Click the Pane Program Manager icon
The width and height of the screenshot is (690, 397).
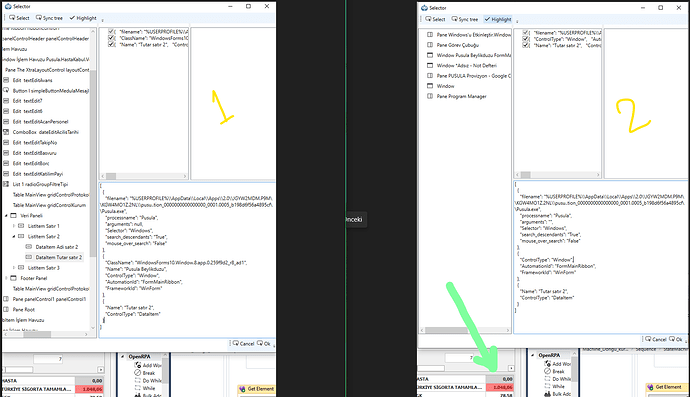tap(430, 96)
